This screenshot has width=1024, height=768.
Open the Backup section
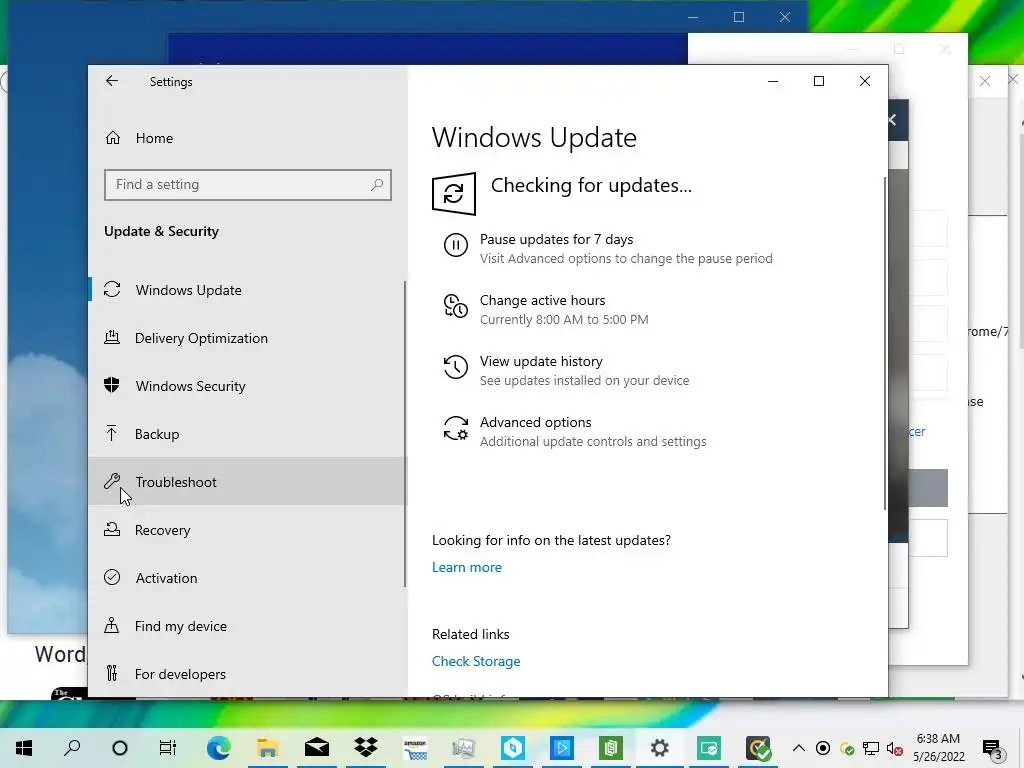click(247, 434)
